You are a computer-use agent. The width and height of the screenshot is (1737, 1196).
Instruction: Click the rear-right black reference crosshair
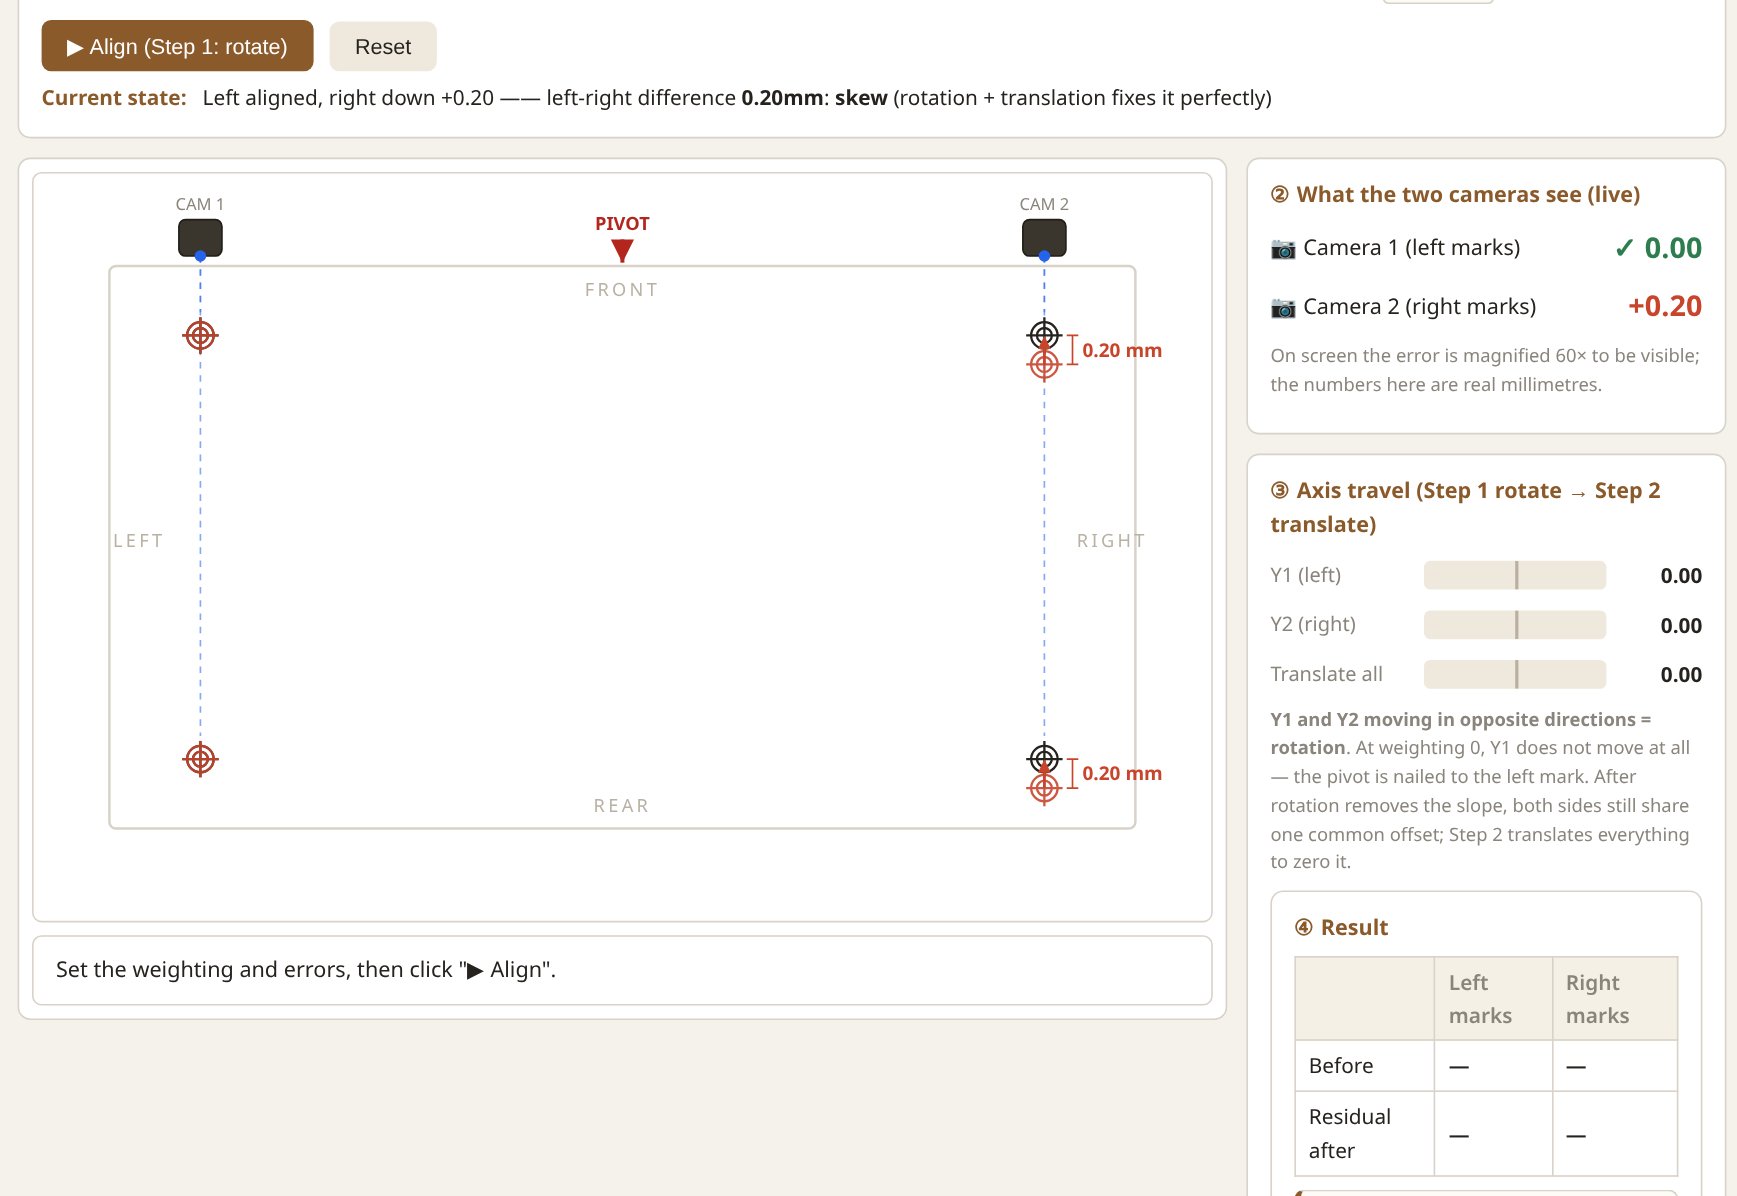(x=1044, y=758)
